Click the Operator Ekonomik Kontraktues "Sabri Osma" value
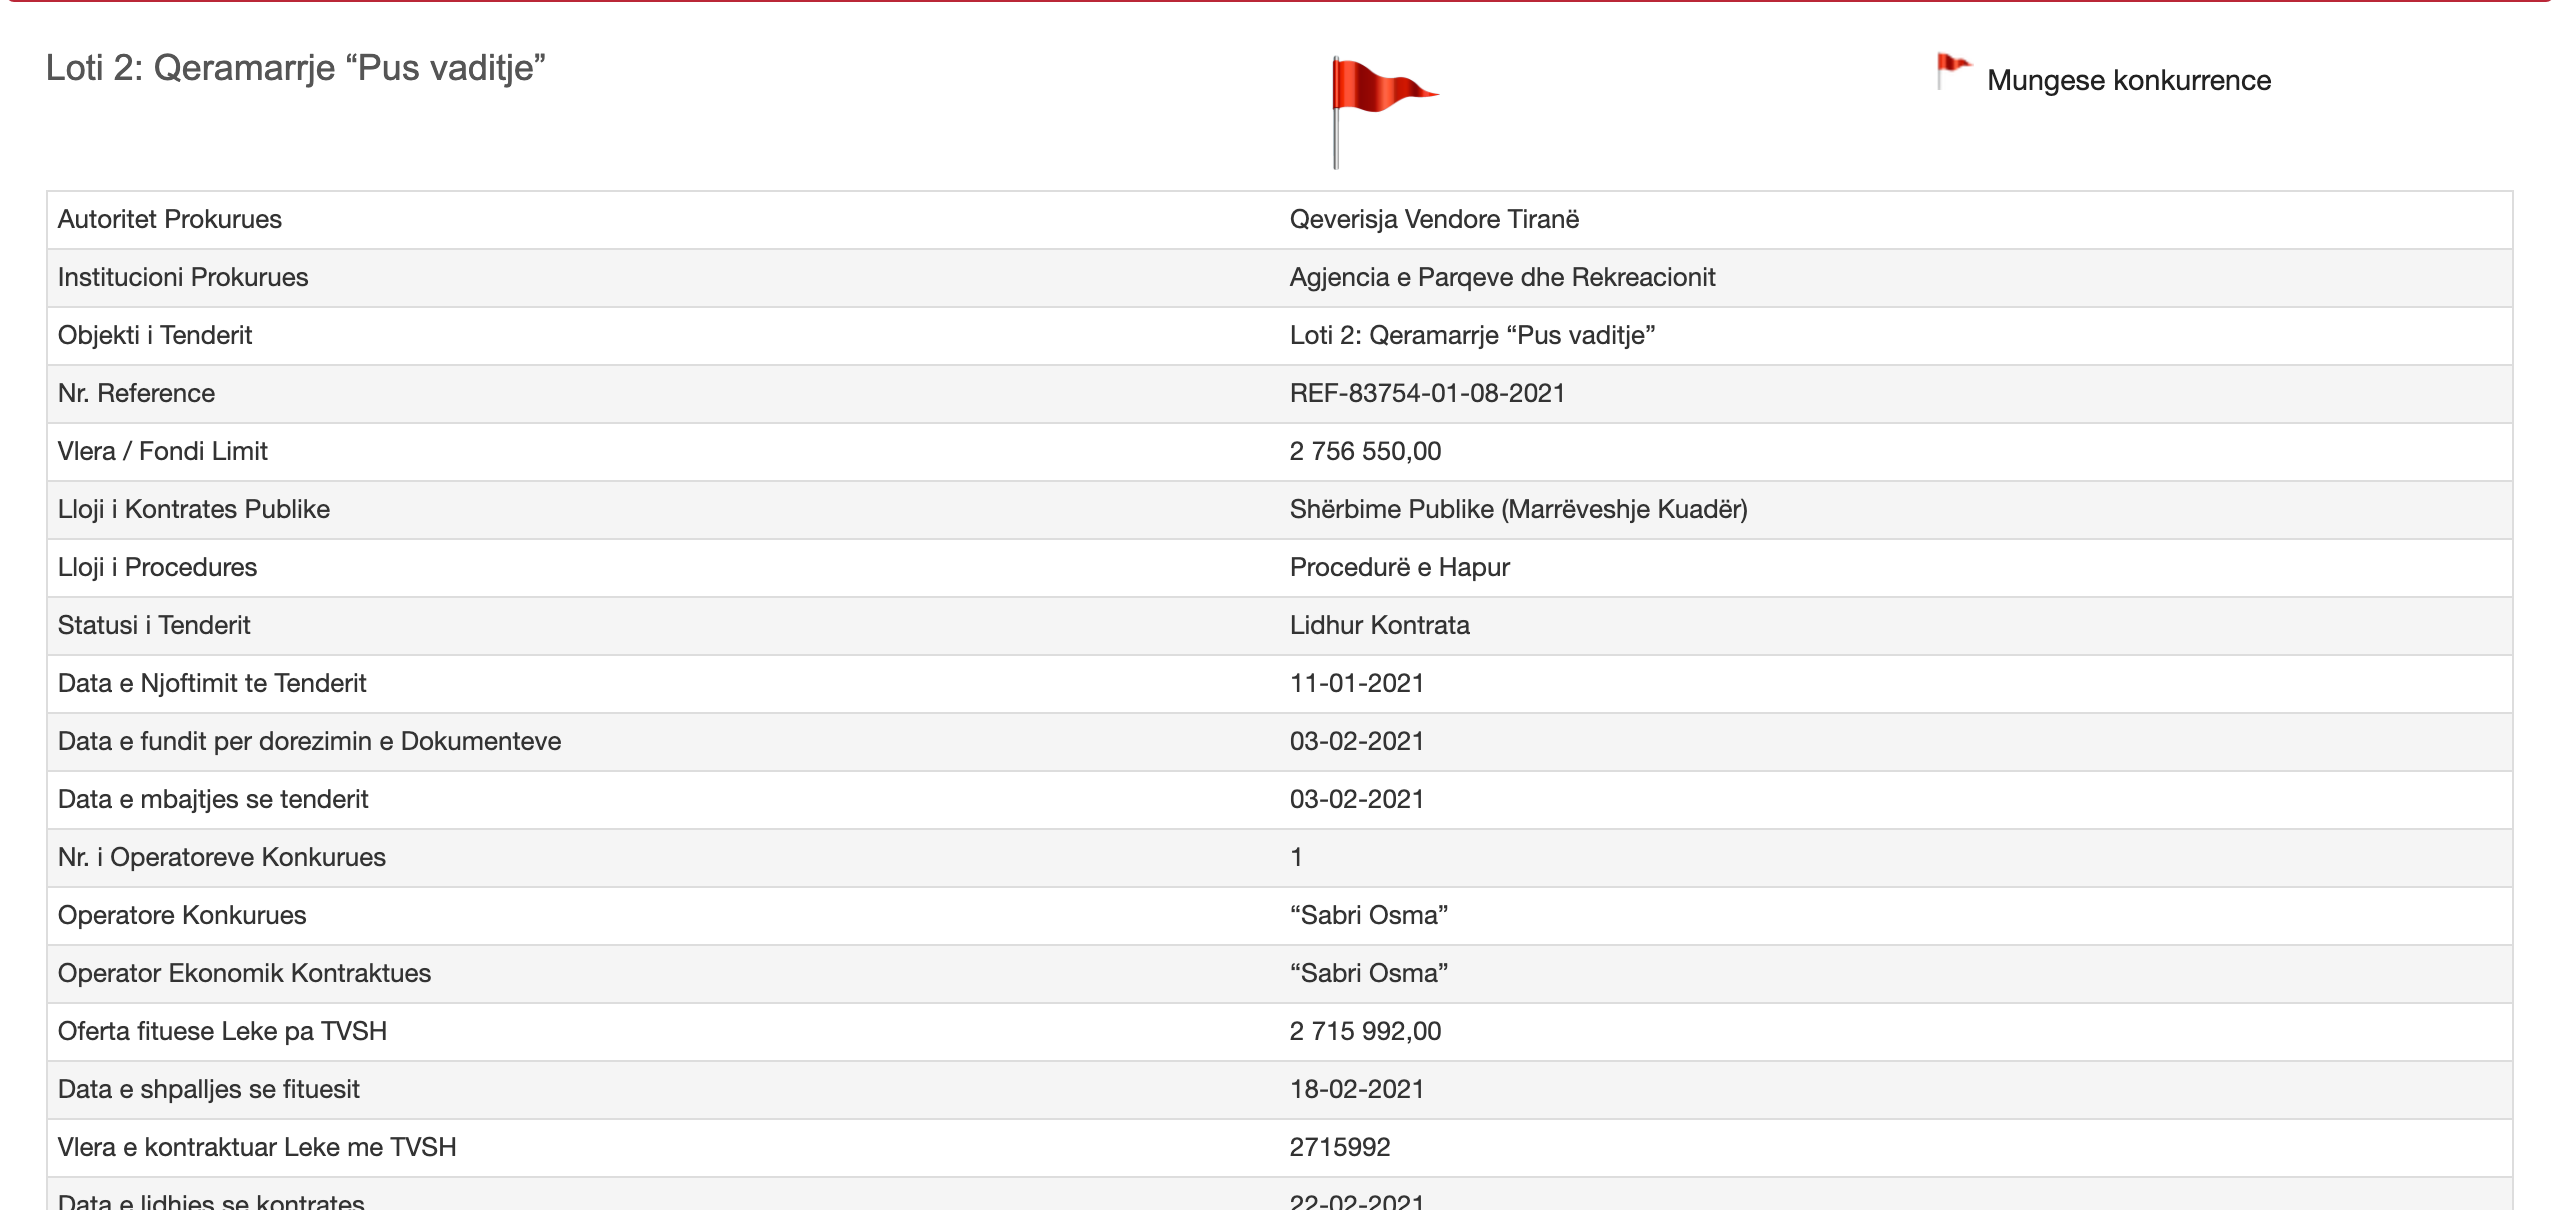This screenshot has height=1210, width=2560. click(1367, 974)
